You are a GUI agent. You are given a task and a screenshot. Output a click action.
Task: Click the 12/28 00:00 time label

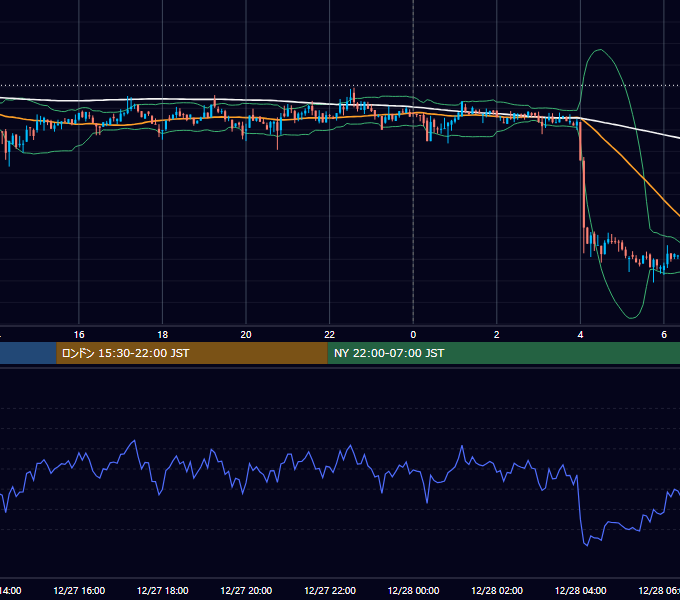[413, 591]
